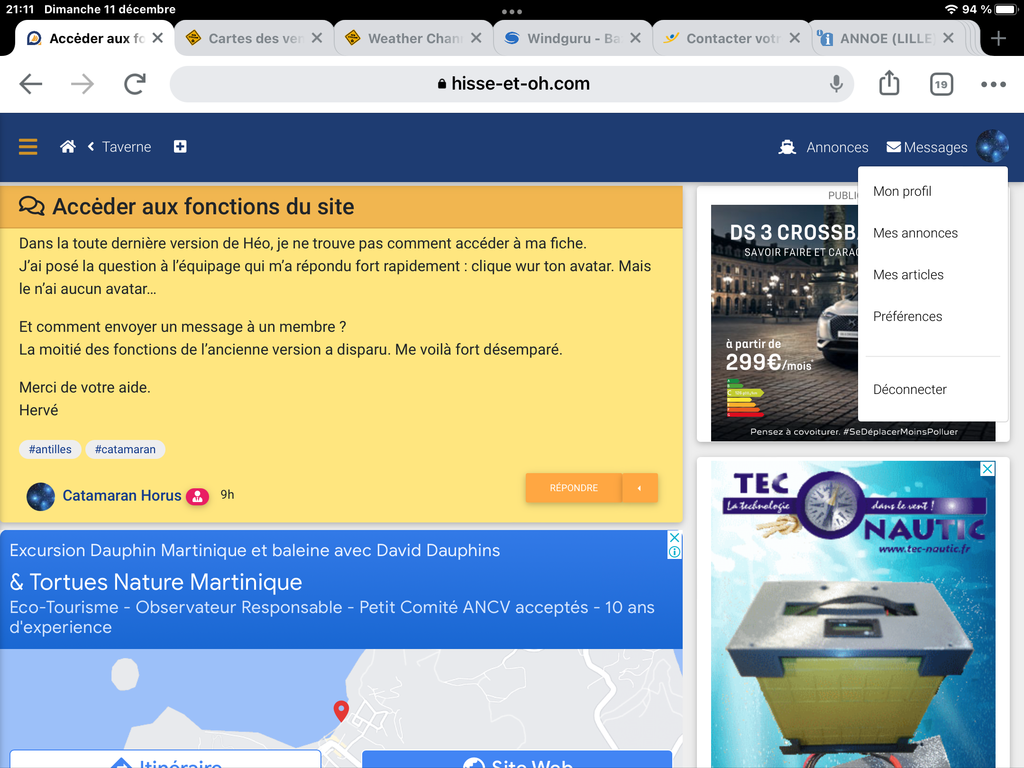Image resolution: width=1024 pixels, height=768 pixels.
Task: Select Mon profil from user menu
Action: (902, 191)
